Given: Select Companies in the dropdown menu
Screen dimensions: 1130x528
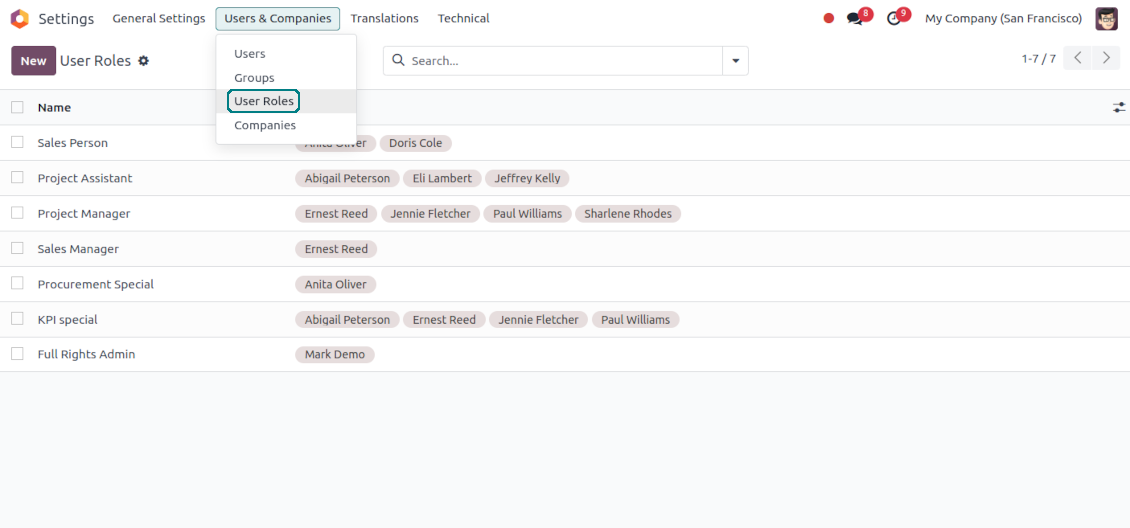Looking at the screenshot, I should (x=265, y=126).
